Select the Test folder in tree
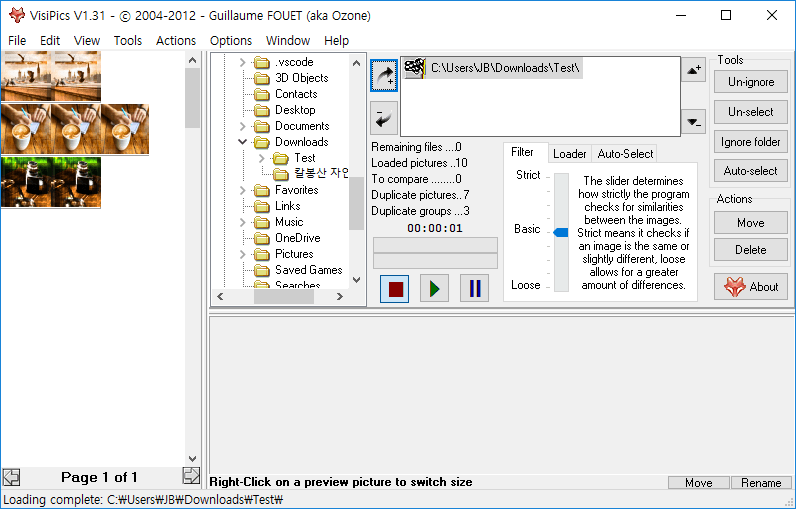The width and height of the screenshot is (796, 509). point(294,158)
